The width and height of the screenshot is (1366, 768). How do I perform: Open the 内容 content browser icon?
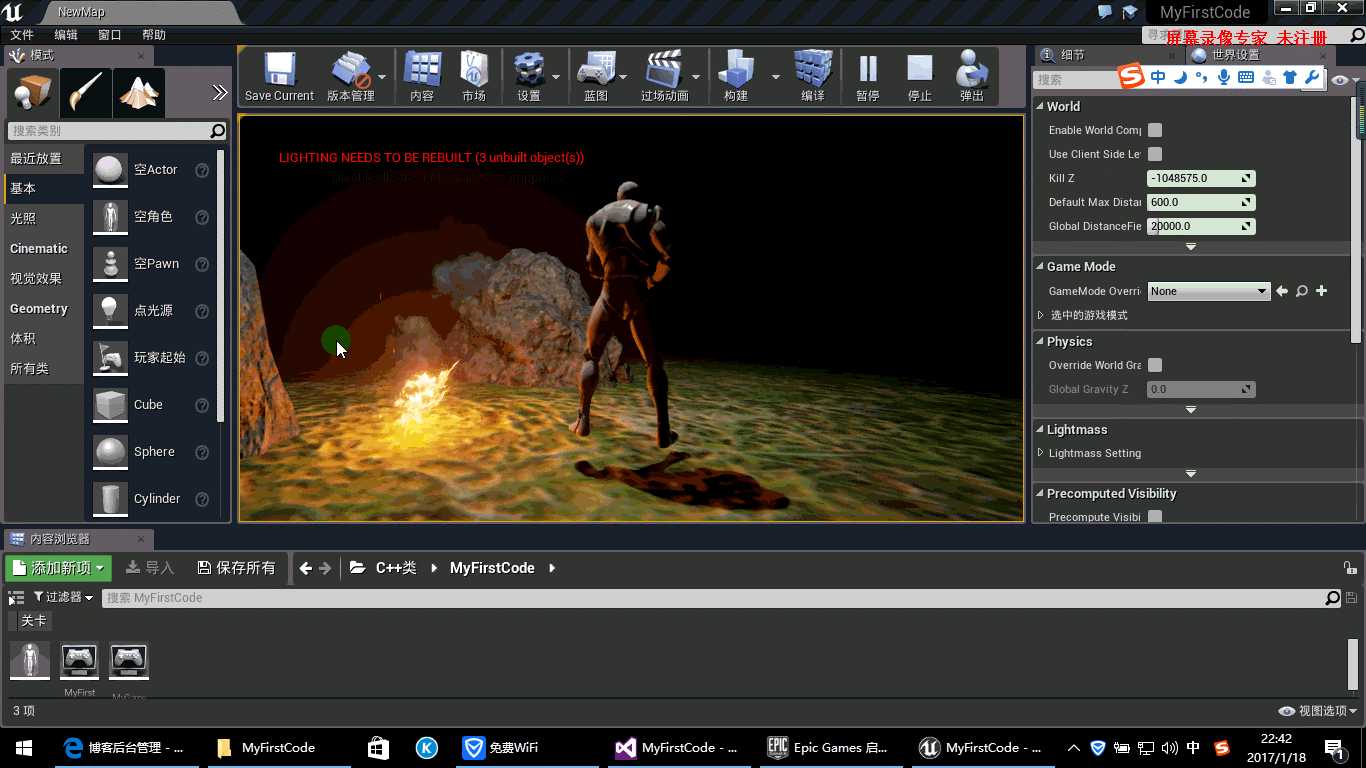pyautogui.click(x=422, y=76)
